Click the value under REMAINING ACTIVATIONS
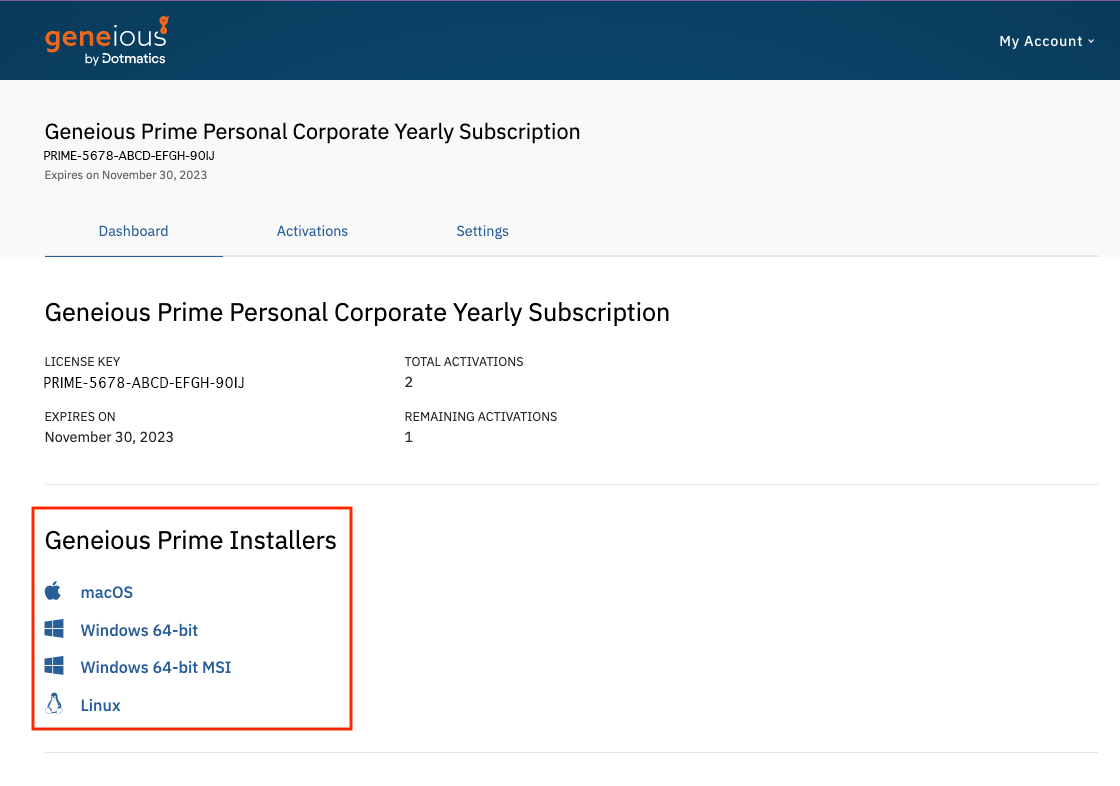This screenshot has width=1120, height=786. [x=409, y=437]
